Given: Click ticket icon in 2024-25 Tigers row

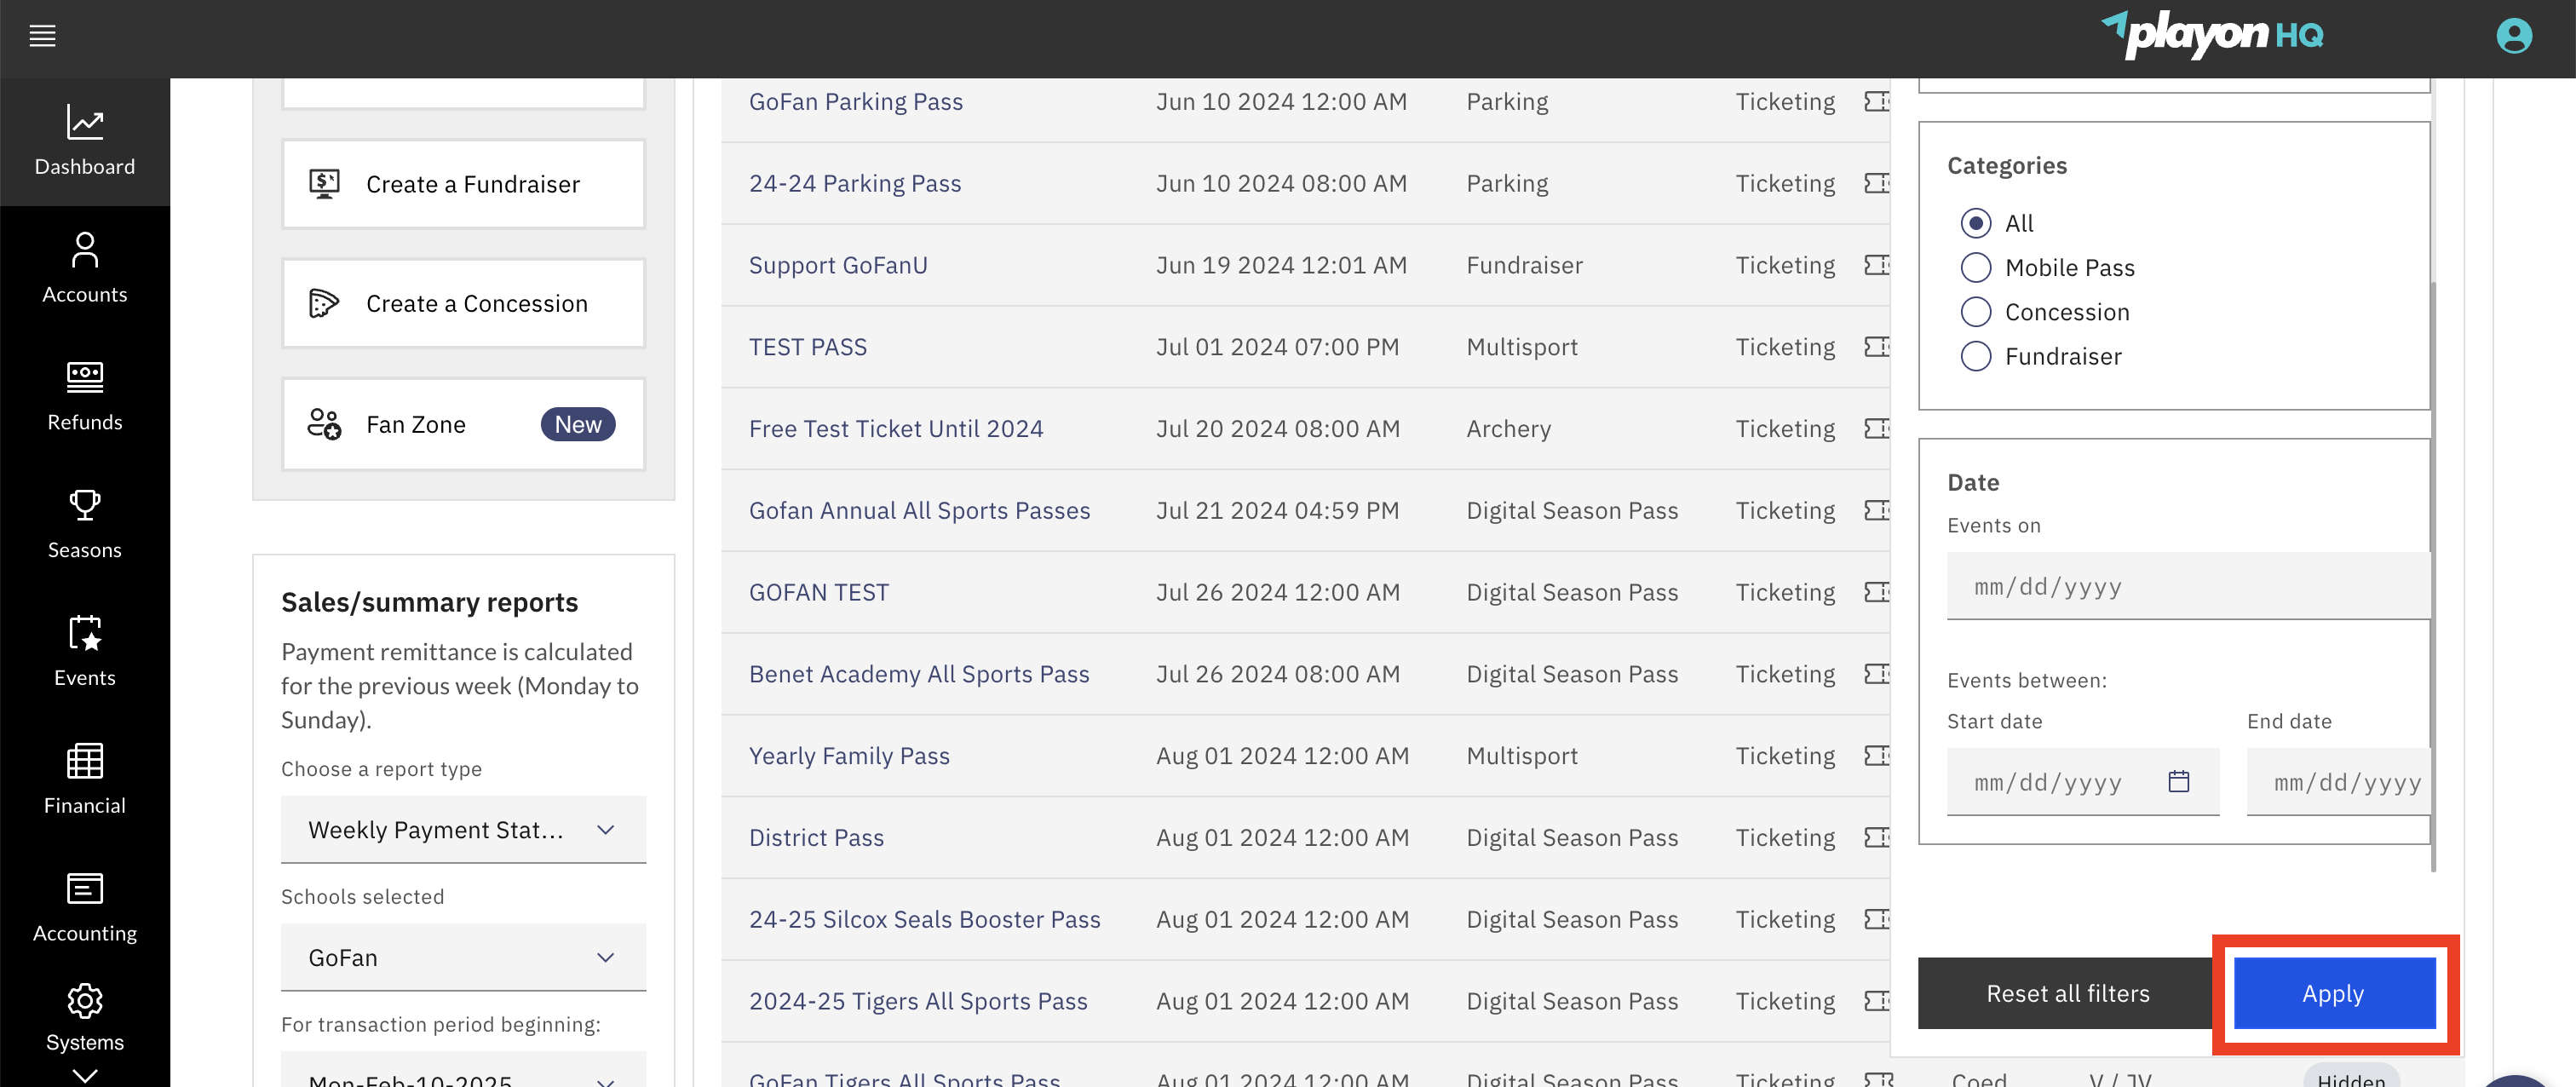Looking at the screenshot, I should 1877,1002.
